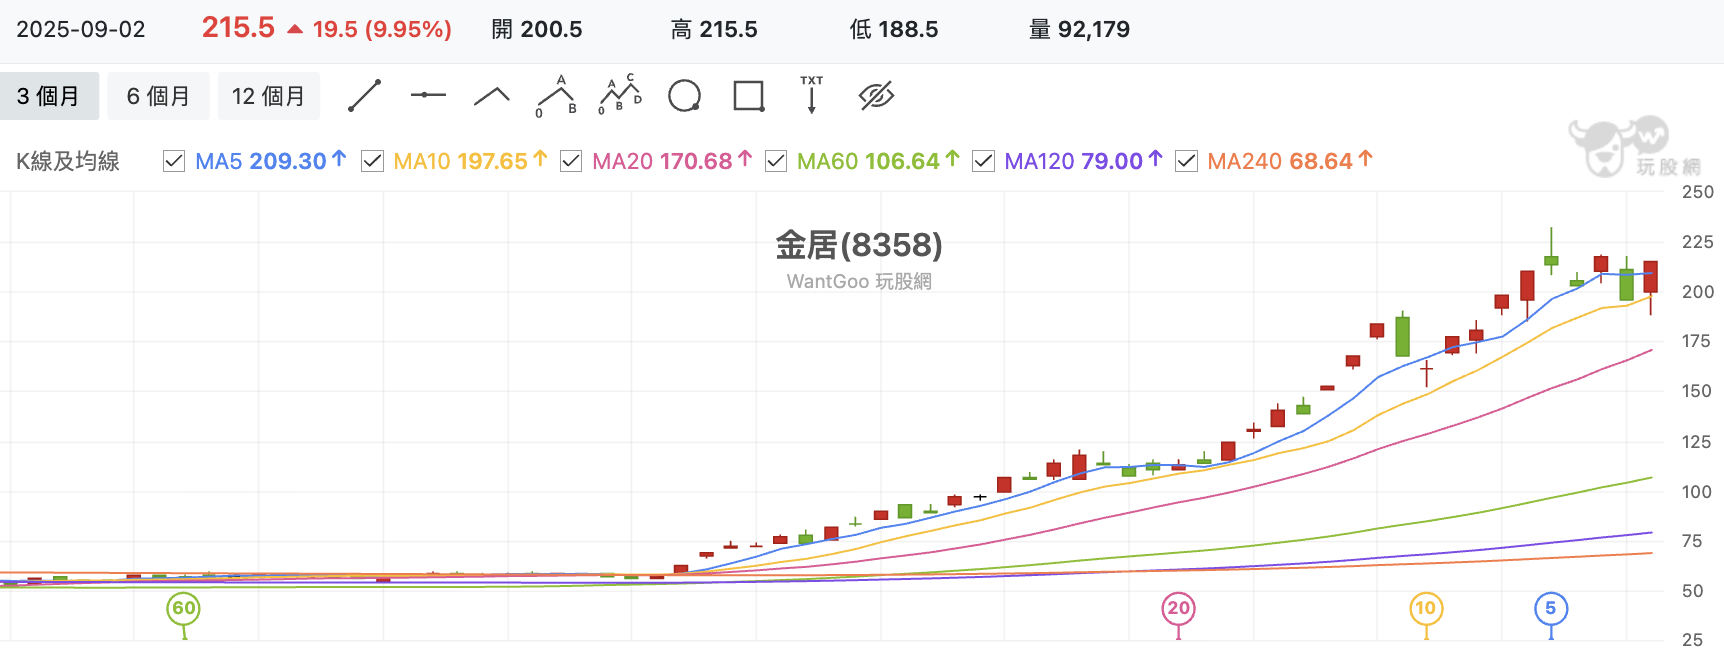Click the blue 5 marker on timeline
Image resolution: width=1724 pixels, height=654 pixels.
pos(1551,608)
